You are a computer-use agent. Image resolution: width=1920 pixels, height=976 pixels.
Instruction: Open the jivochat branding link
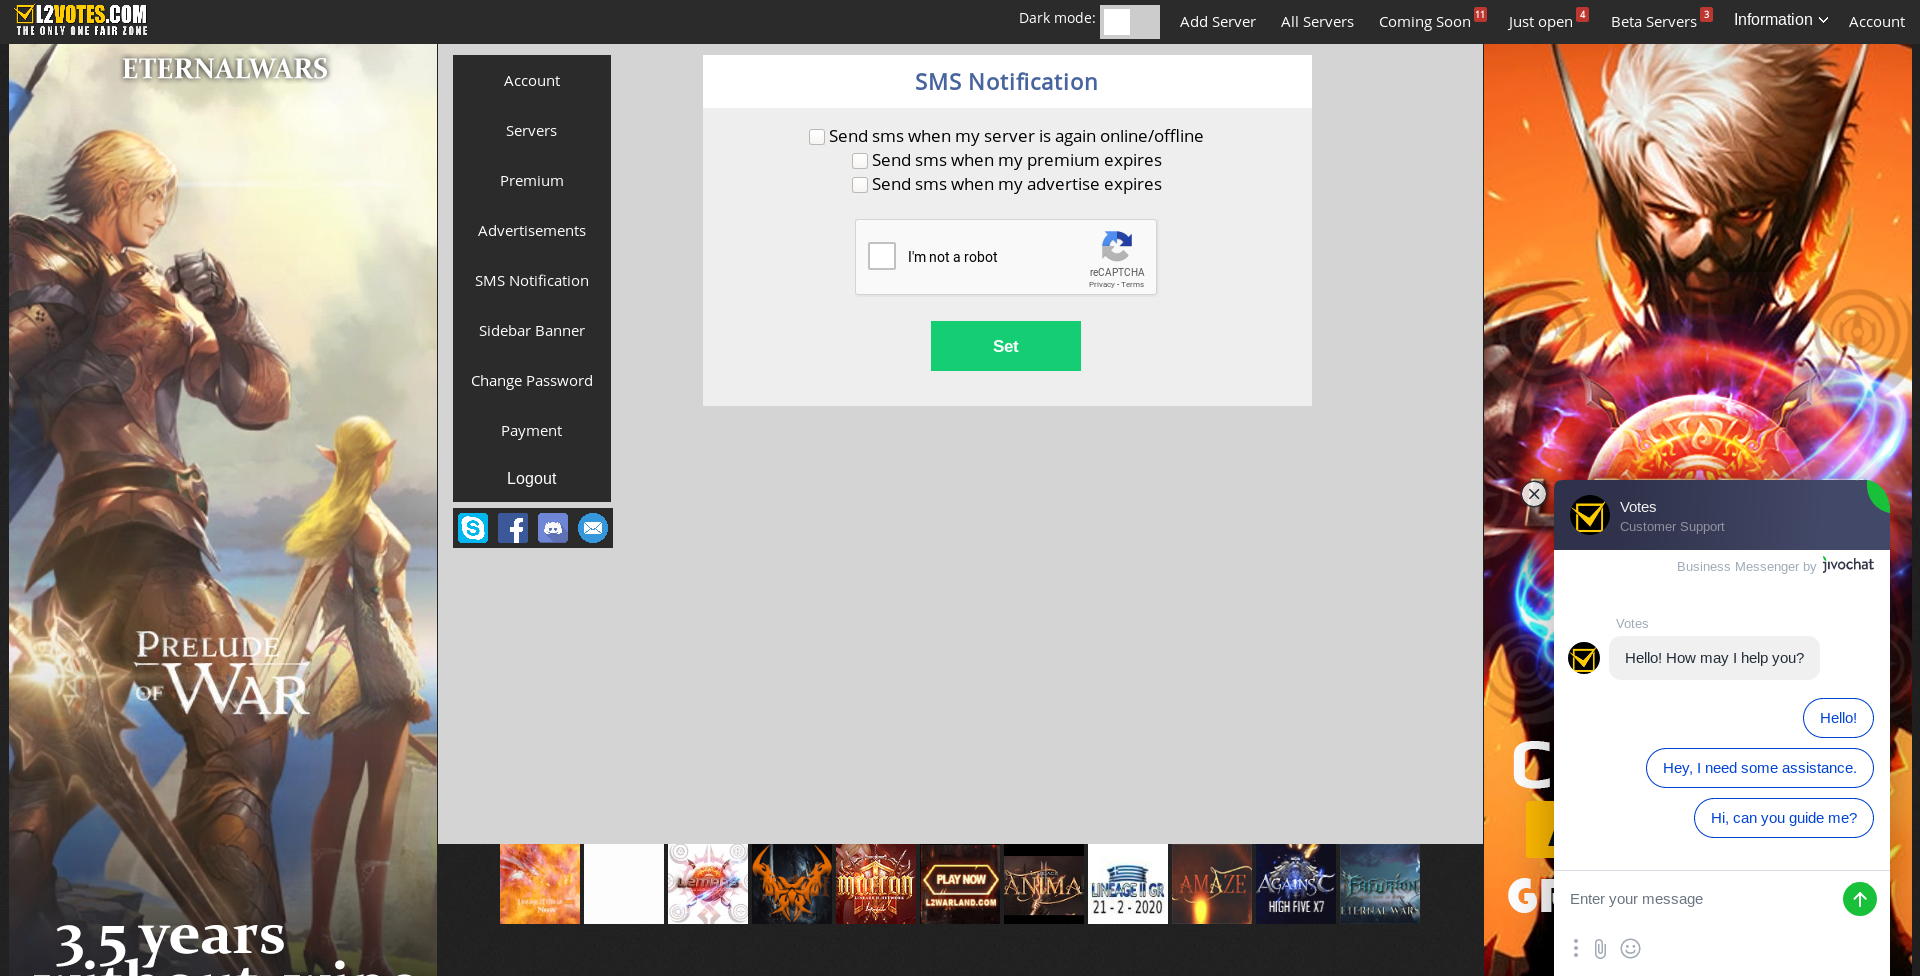pos(1848,565)
